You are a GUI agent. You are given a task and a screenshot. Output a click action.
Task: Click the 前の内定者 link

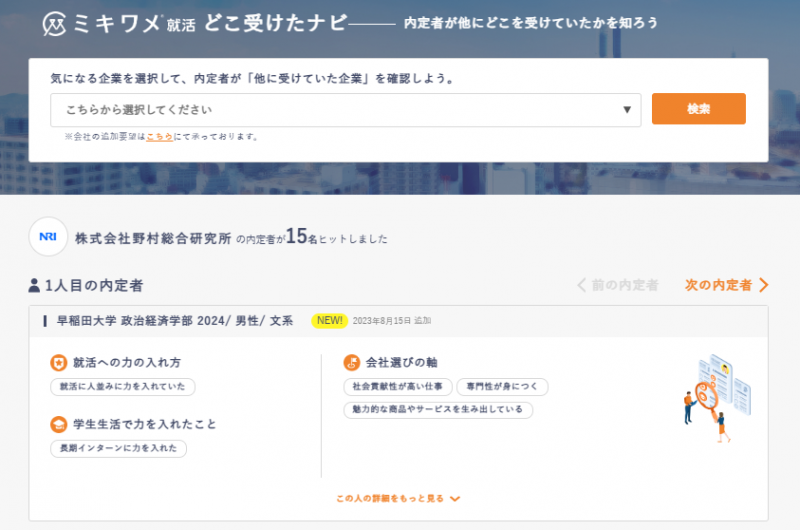coord(617,285)
